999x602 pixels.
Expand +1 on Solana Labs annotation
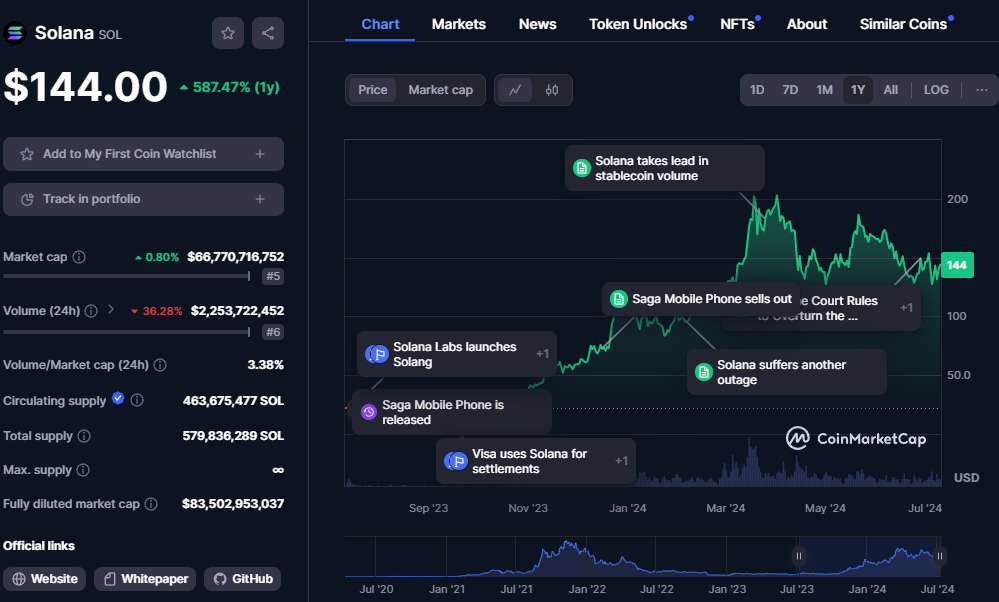point(542,354)
